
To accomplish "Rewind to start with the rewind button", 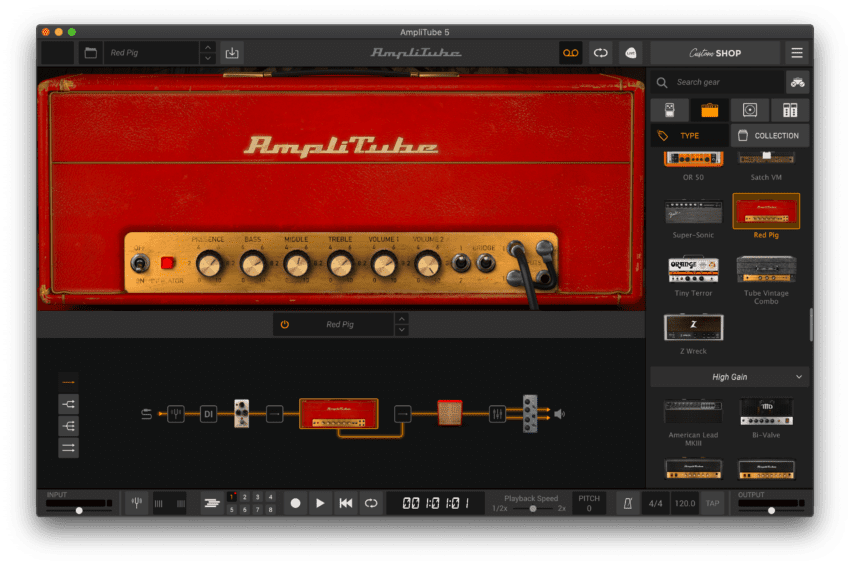I will coord(346,503).
